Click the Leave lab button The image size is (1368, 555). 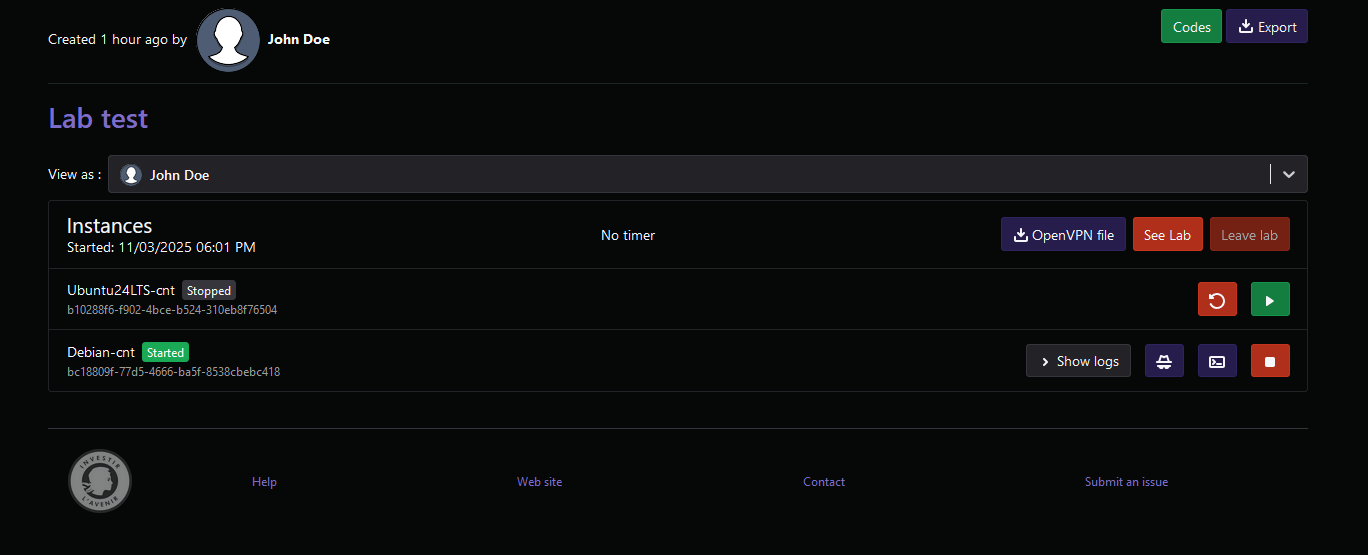pyautogui.click(x=1249, y=235)
